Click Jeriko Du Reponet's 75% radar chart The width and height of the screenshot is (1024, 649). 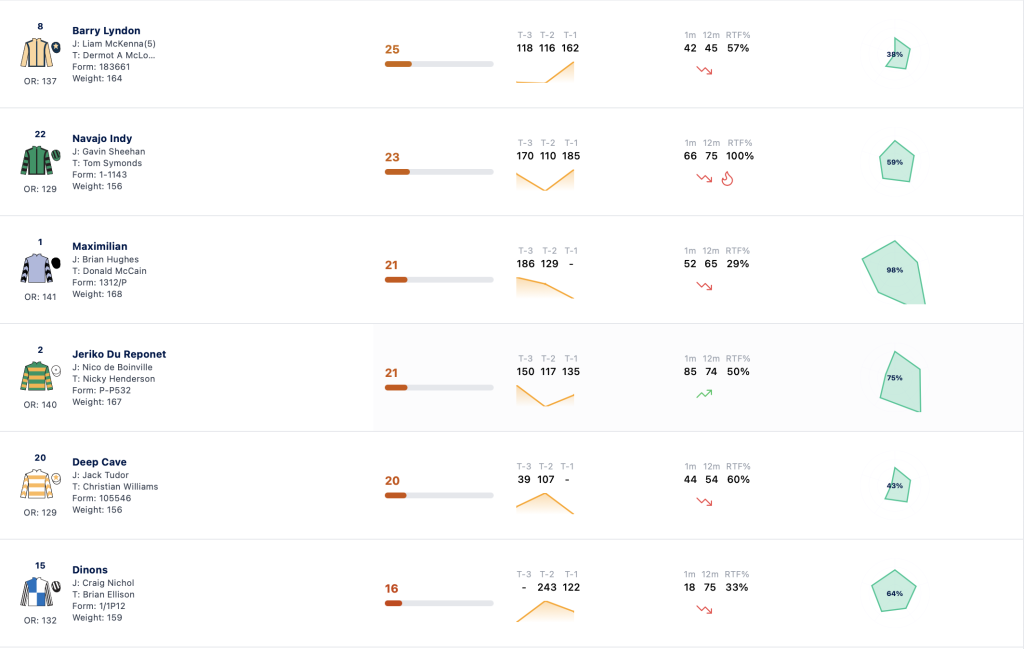point(901,381)
